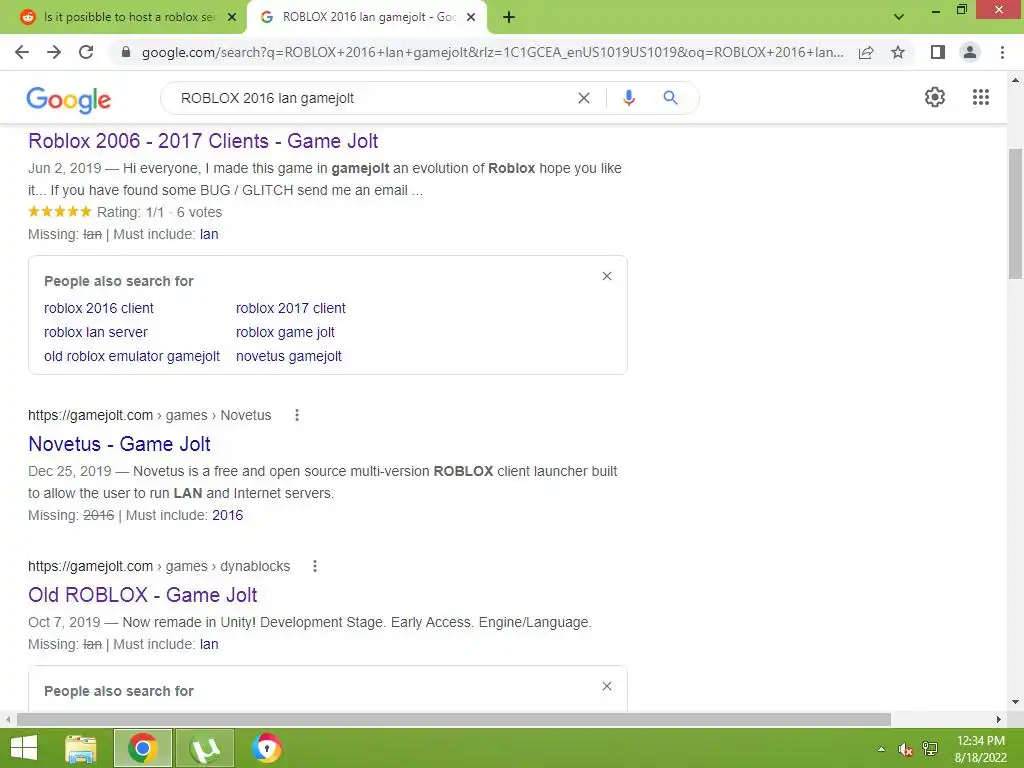Click the horizontal scrollbar thumb
This screenshot has width=1024, height=768.
(454, 720)
